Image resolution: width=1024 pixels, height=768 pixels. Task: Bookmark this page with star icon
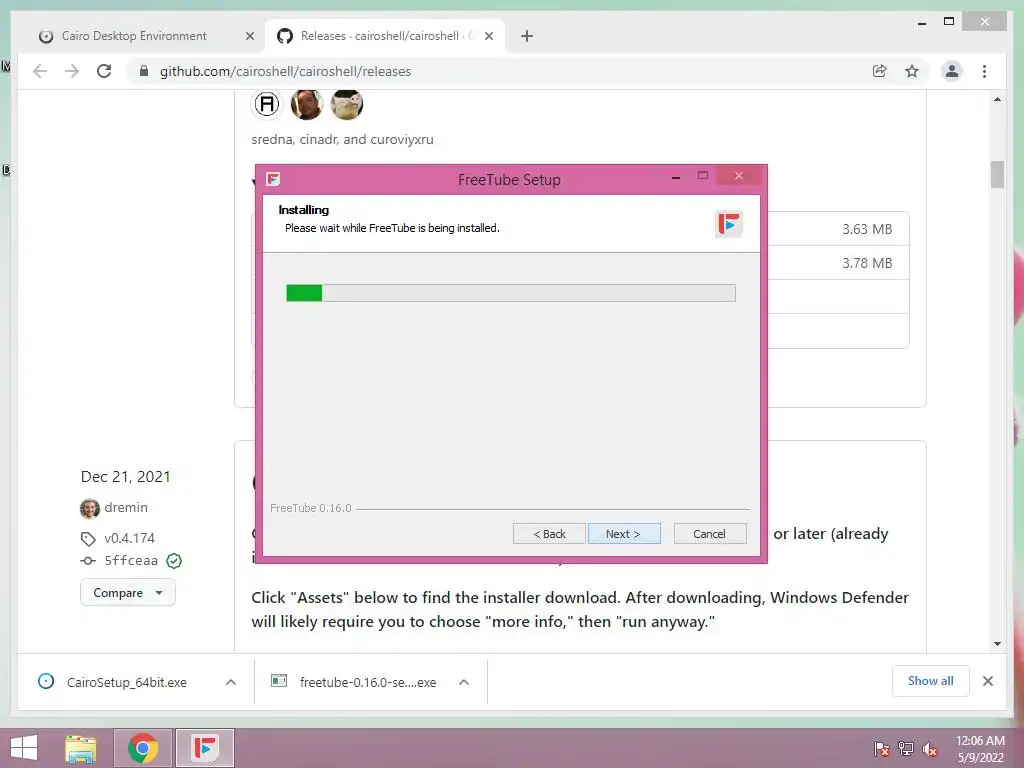tap(912, 71)
